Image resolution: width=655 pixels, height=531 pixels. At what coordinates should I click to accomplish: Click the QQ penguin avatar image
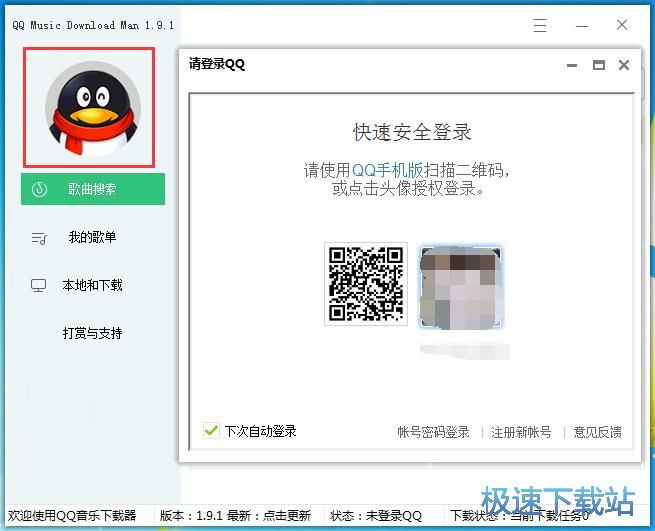point(93,109)
